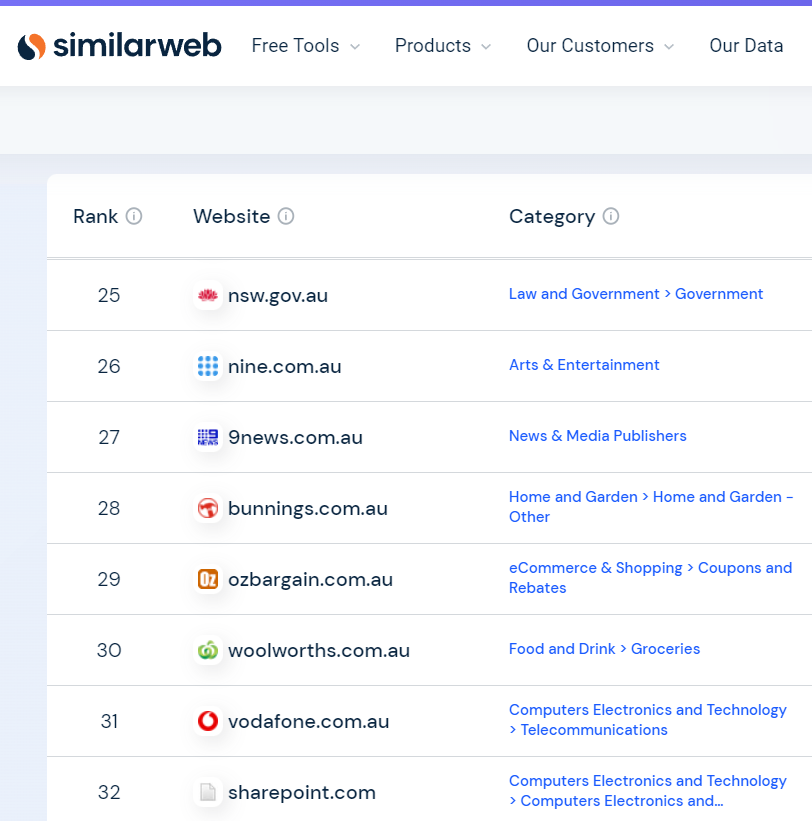The height and width of the screenshot is (821, 812).
Task: Click rank number 30
Action: [x=109, y=651]
